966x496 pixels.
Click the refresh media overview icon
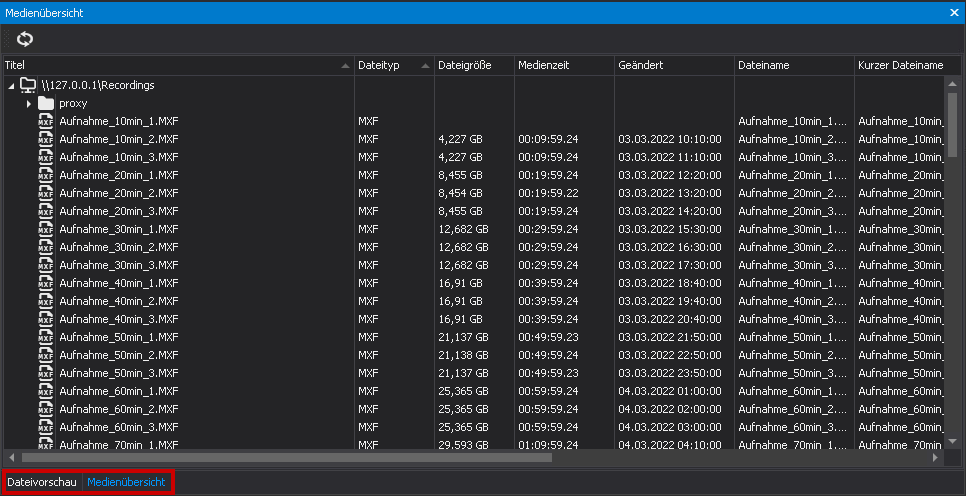click(25, 39)
